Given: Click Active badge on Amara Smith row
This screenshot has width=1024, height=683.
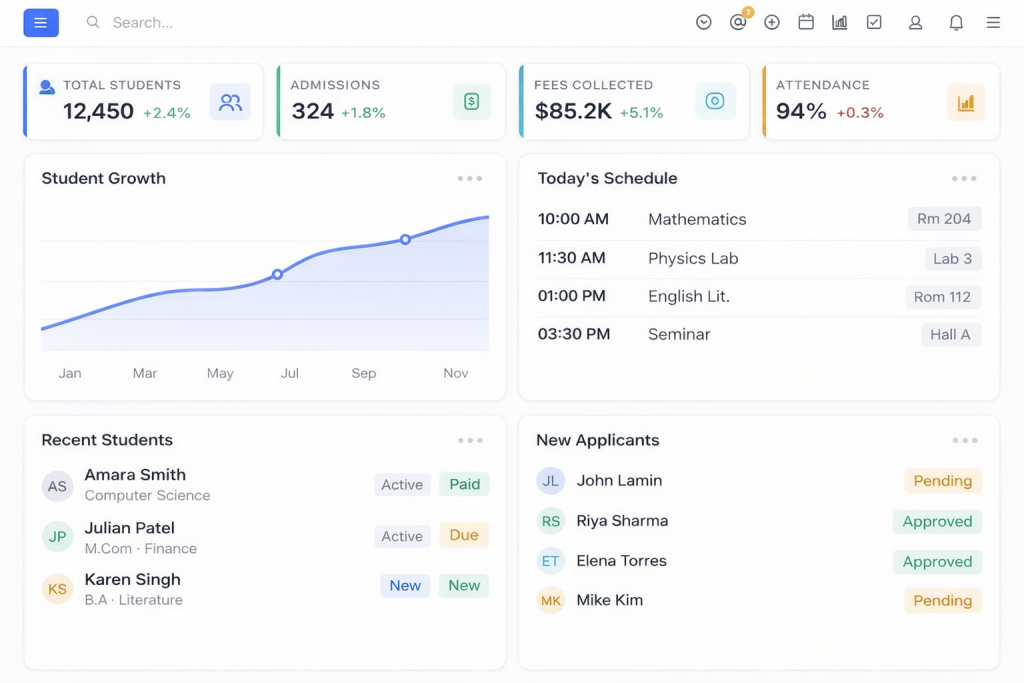Looking at the screenshot, I should click(402, 484).
